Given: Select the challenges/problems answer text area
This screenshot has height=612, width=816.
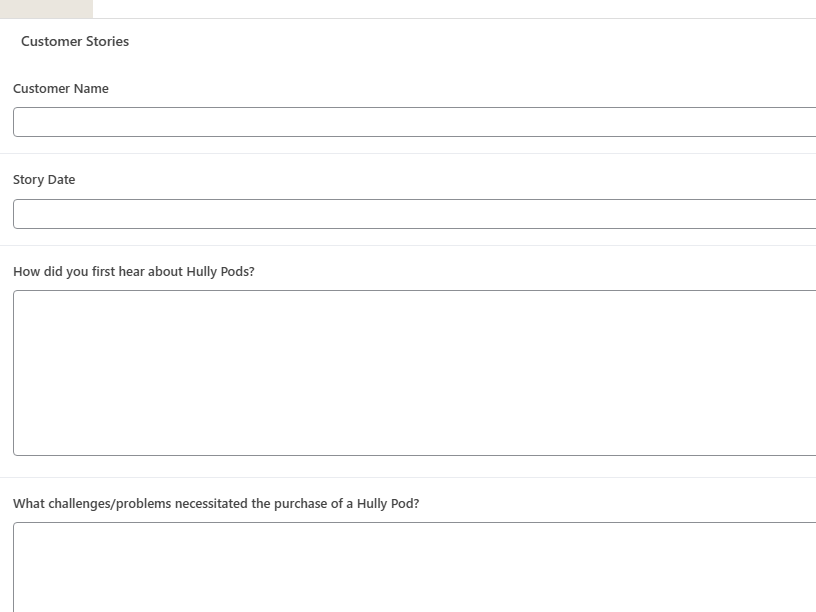Looking at the screenshot, I should (414, 567).
